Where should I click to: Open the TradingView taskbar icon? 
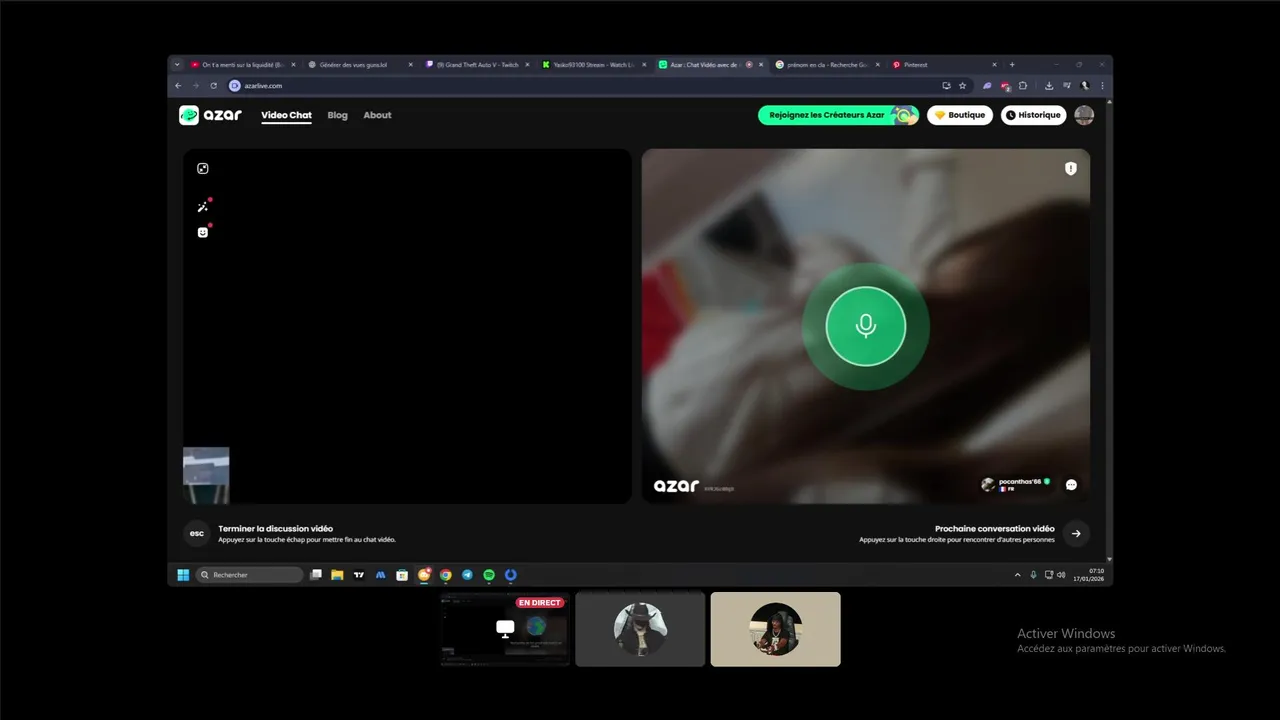click(x=359, y=575)
